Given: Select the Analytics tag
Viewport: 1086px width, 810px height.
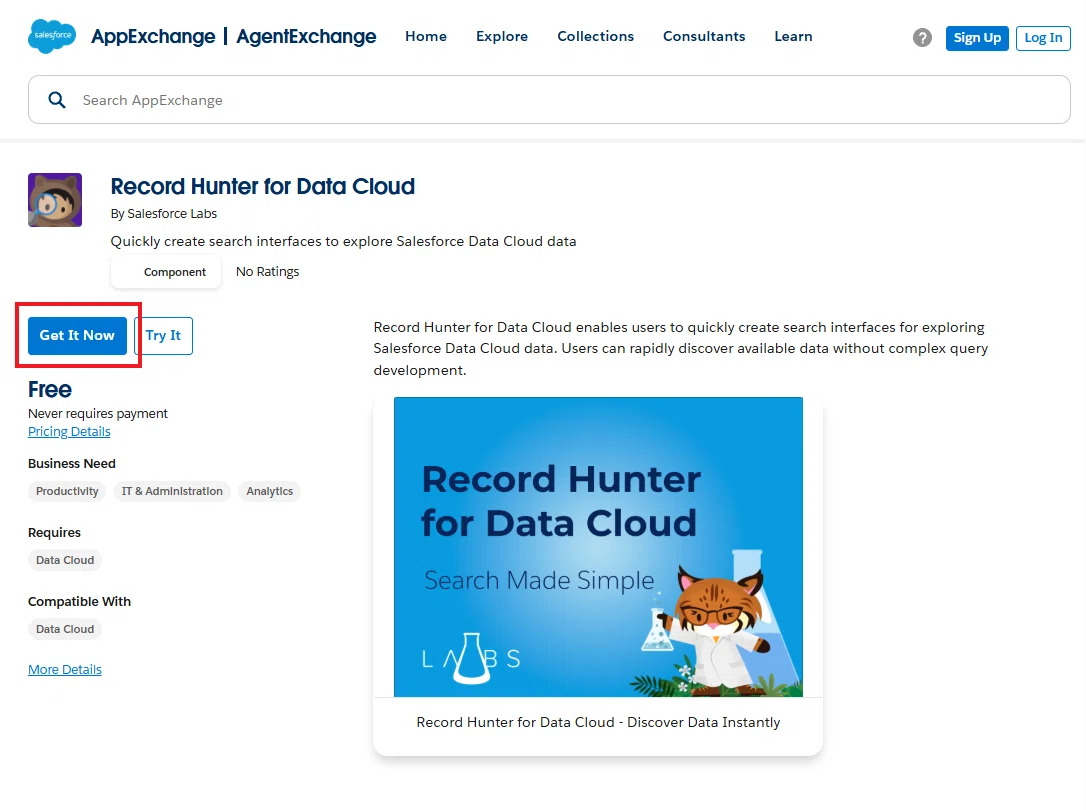Looking at the screenshot, I should point(269,492).
